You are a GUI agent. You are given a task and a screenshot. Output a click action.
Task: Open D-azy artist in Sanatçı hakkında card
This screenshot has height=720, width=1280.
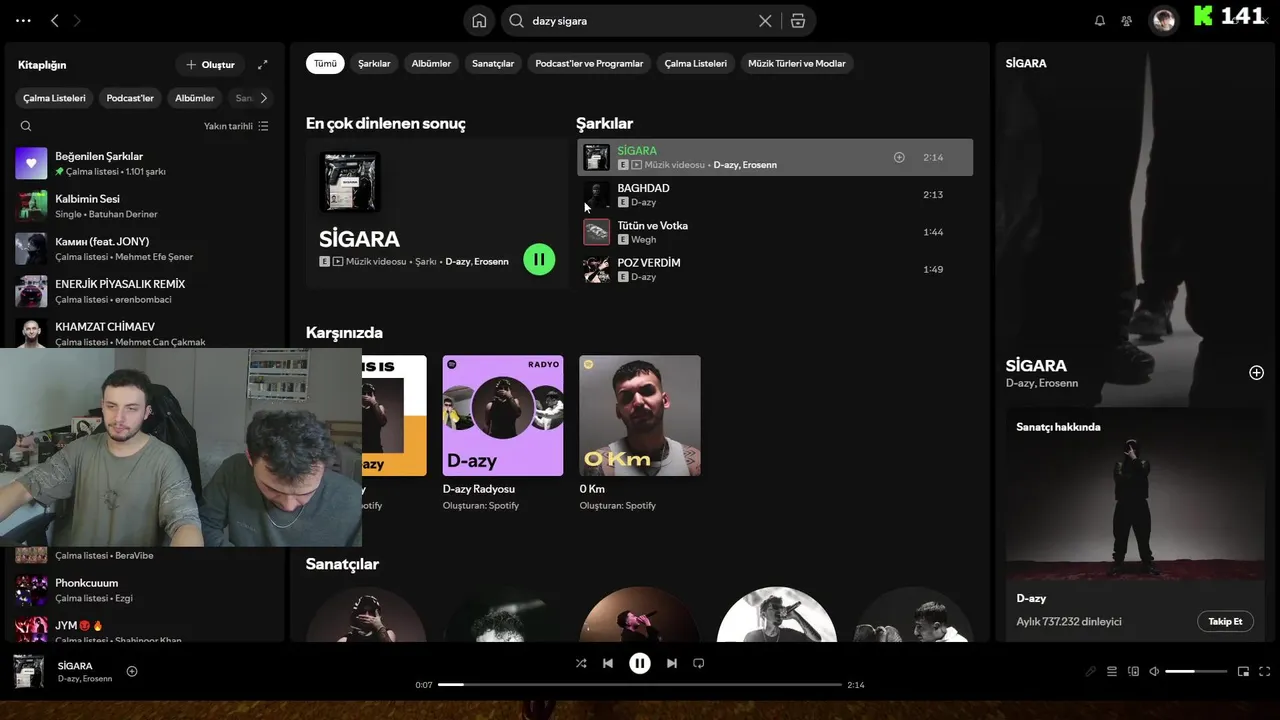coord(1031,598)
